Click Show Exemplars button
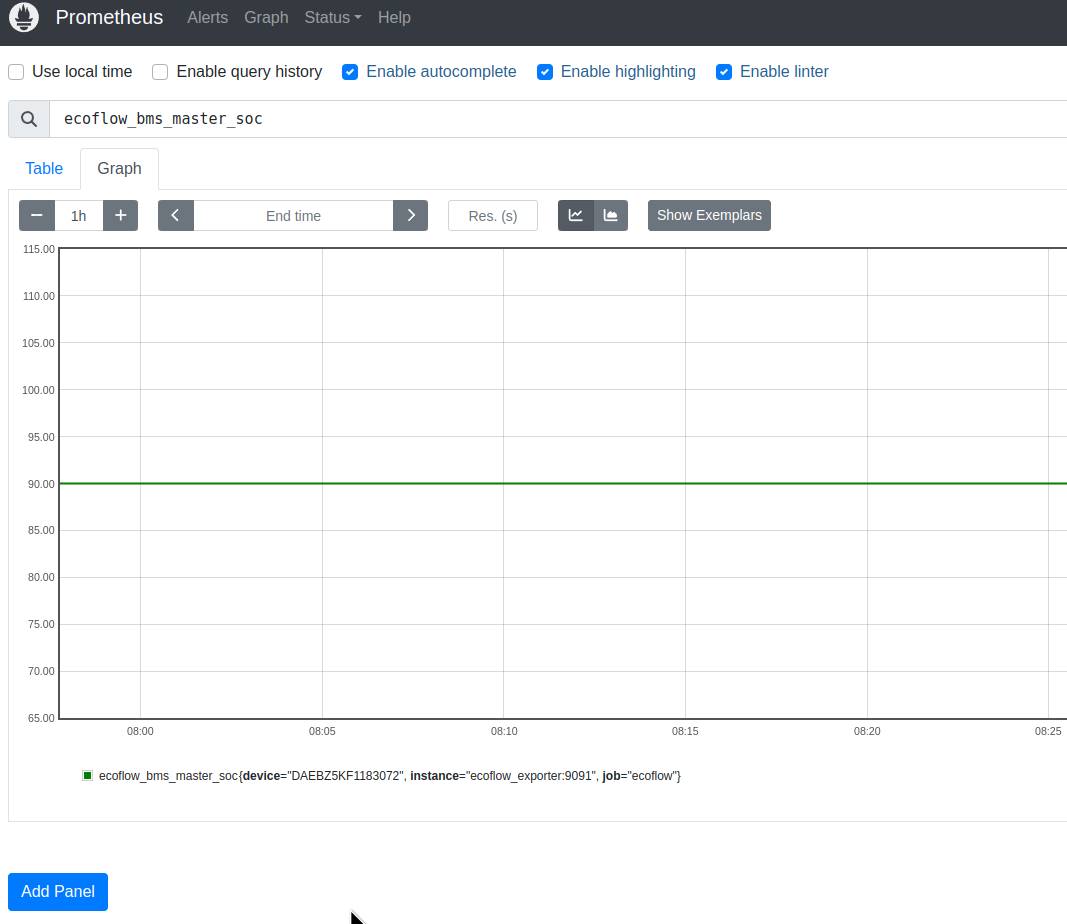This screenshot has height=924, width=1067. (709, 216)
